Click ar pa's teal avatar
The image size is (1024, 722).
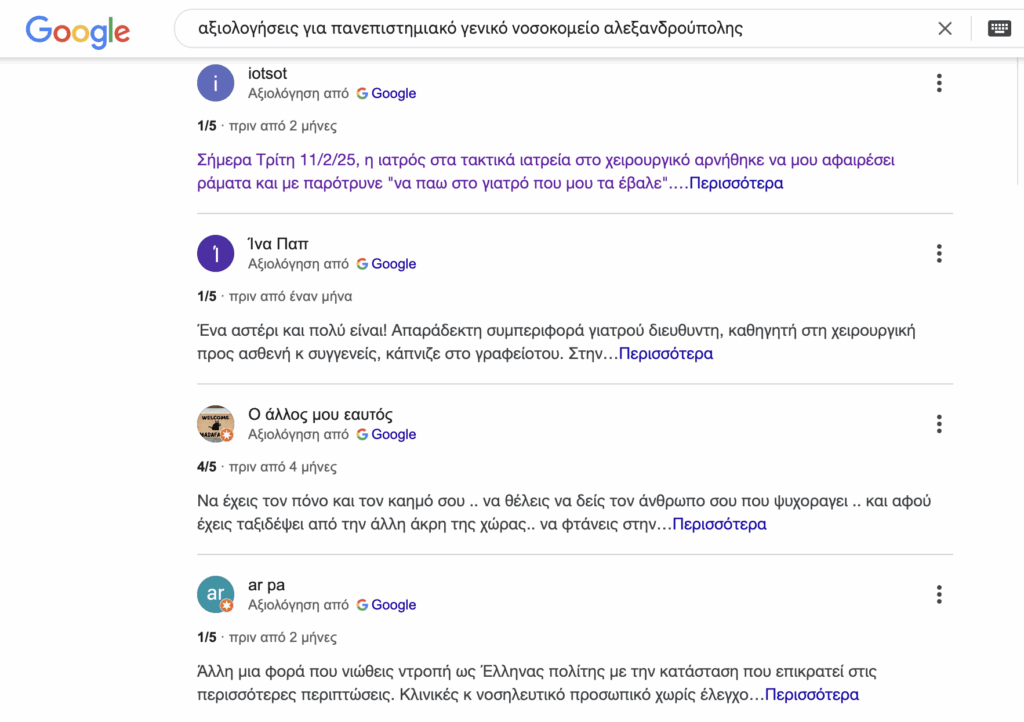216,594
